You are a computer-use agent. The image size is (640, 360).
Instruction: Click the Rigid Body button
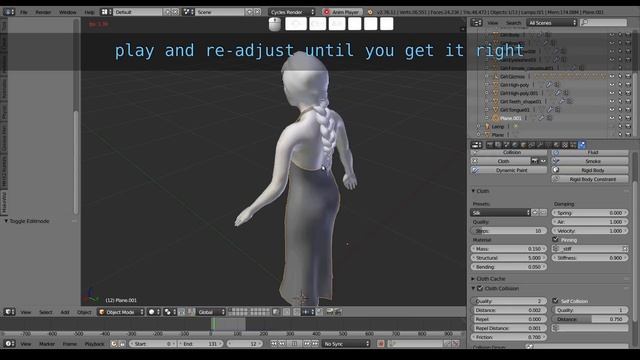[x=590, y=170]
